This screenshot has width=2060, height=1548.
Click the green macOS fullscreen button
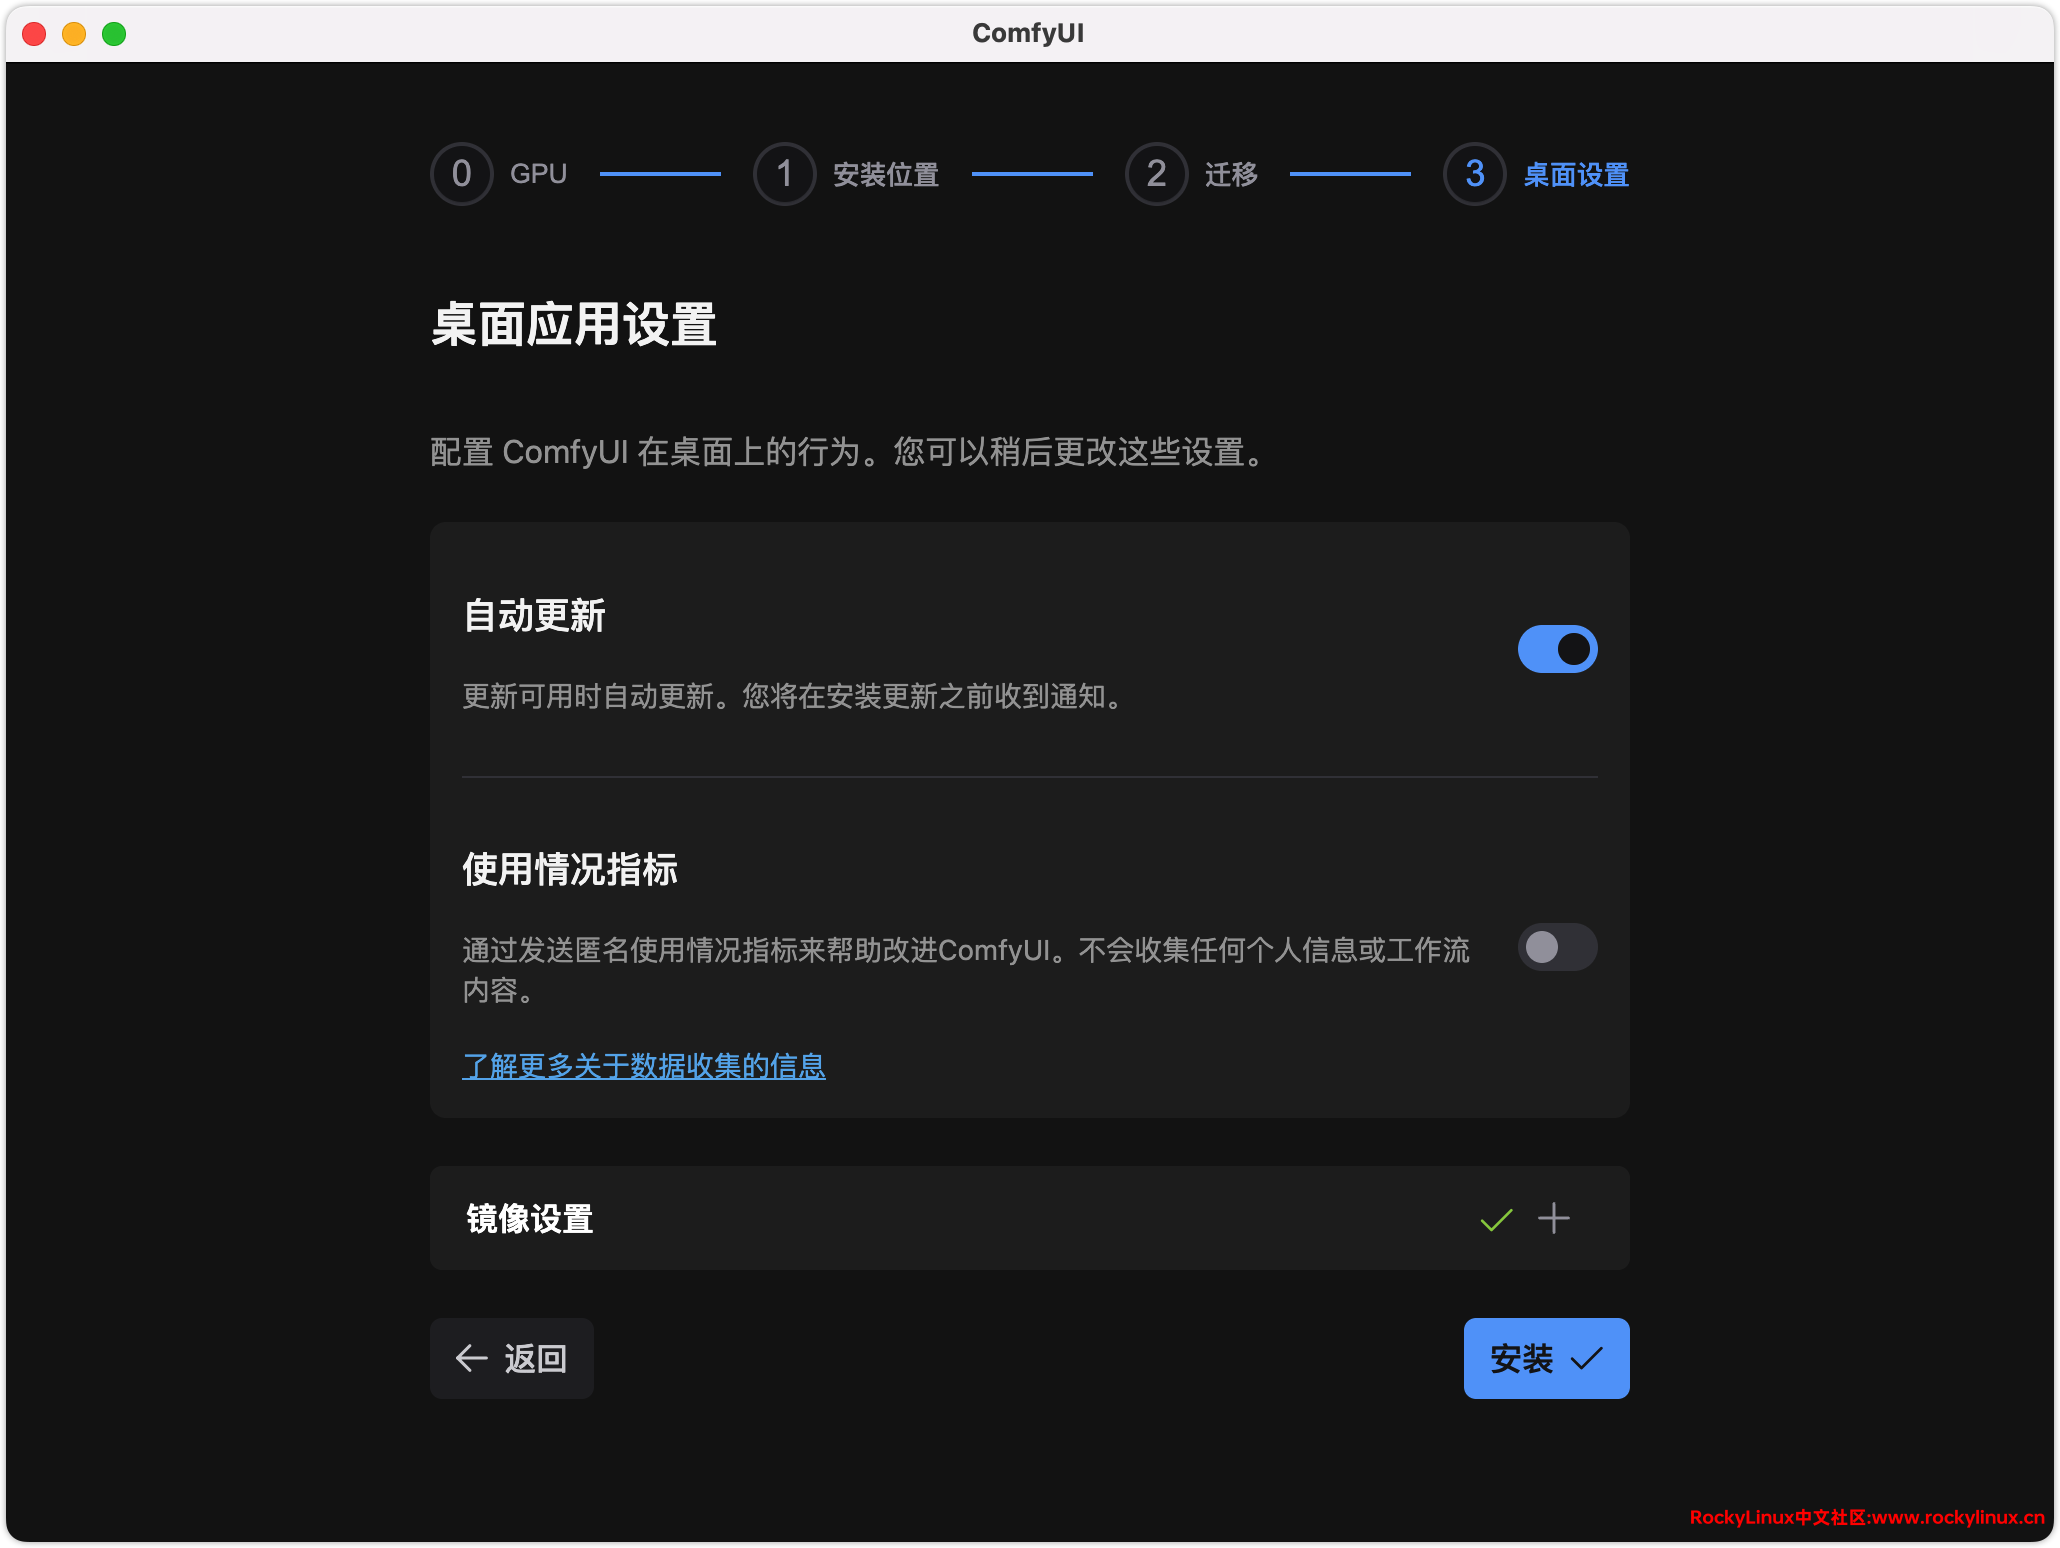[x=114, y=34]
